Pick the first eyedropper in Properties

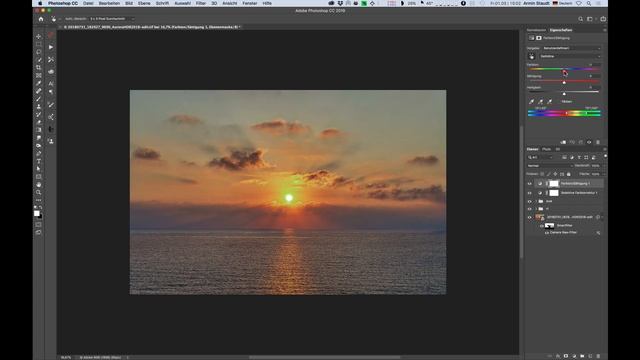[531, 101]
